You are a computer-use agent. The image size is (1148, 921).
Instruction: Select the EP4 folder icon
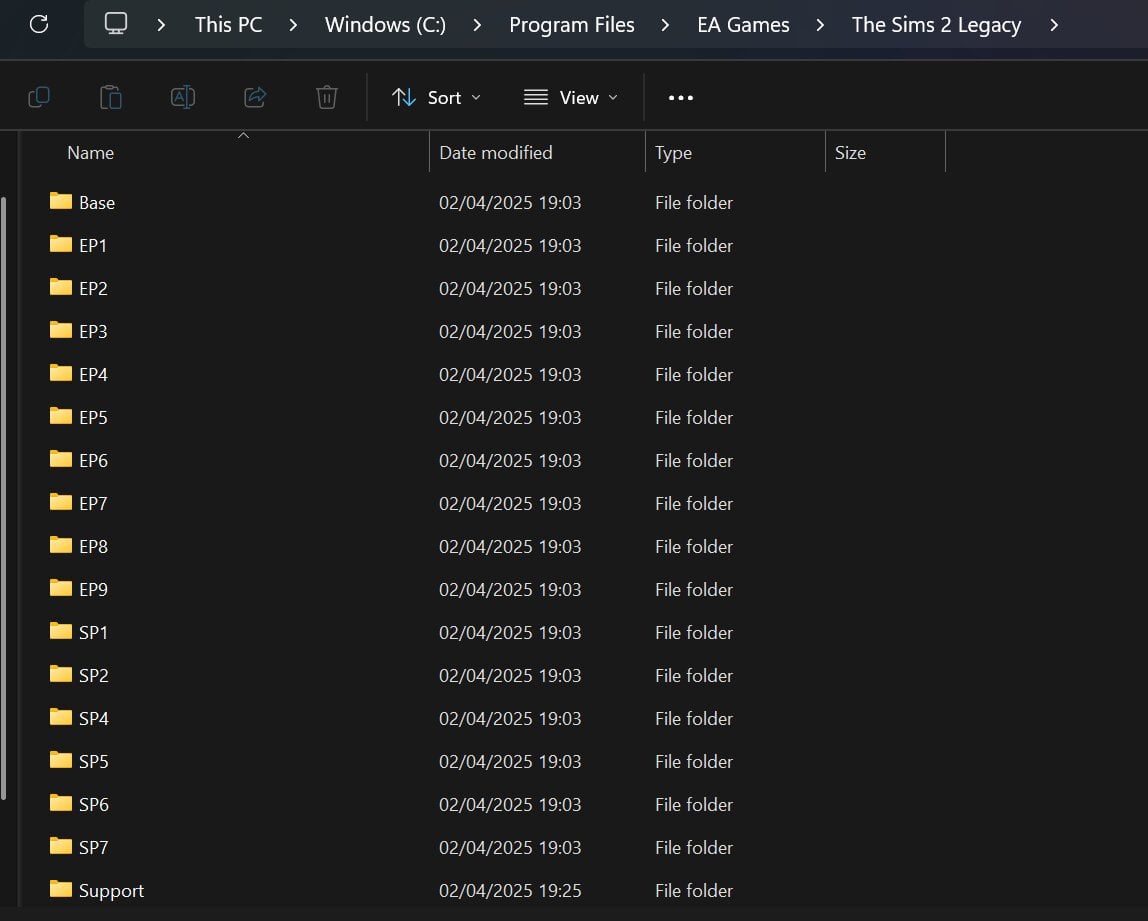pos(61,373)
